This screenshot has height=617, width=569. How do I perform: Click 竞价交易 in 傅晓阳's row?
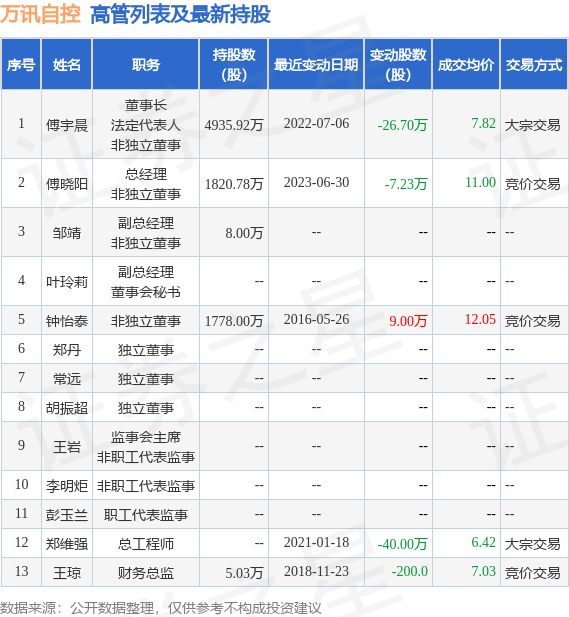[532, 184]
